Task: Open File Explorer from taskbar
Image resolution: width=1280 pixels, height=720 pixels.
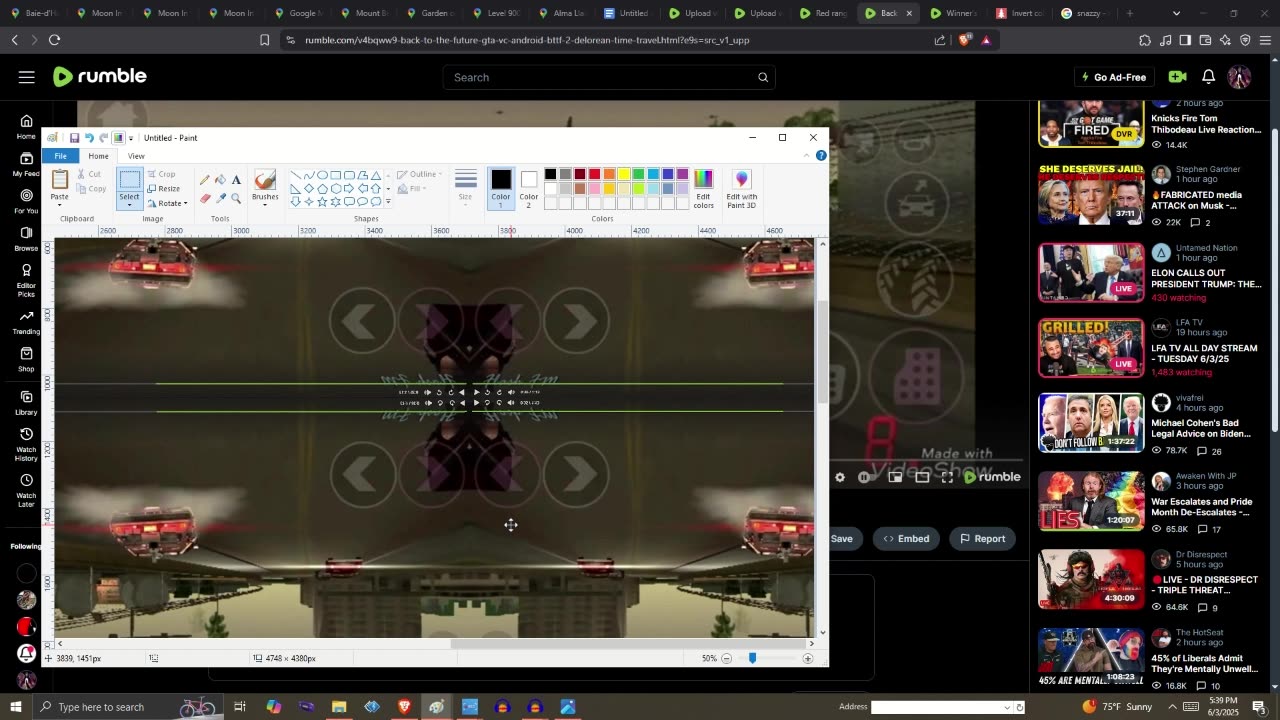Action: click(339, 707)
